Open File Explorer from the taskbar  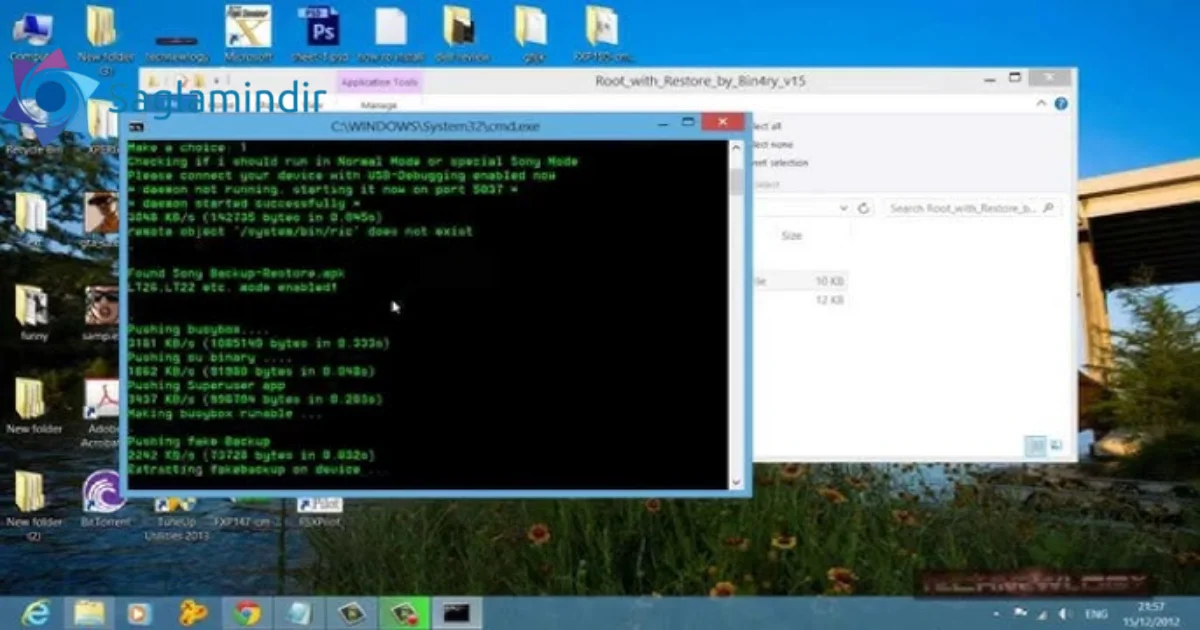click(x=90, y=613)
